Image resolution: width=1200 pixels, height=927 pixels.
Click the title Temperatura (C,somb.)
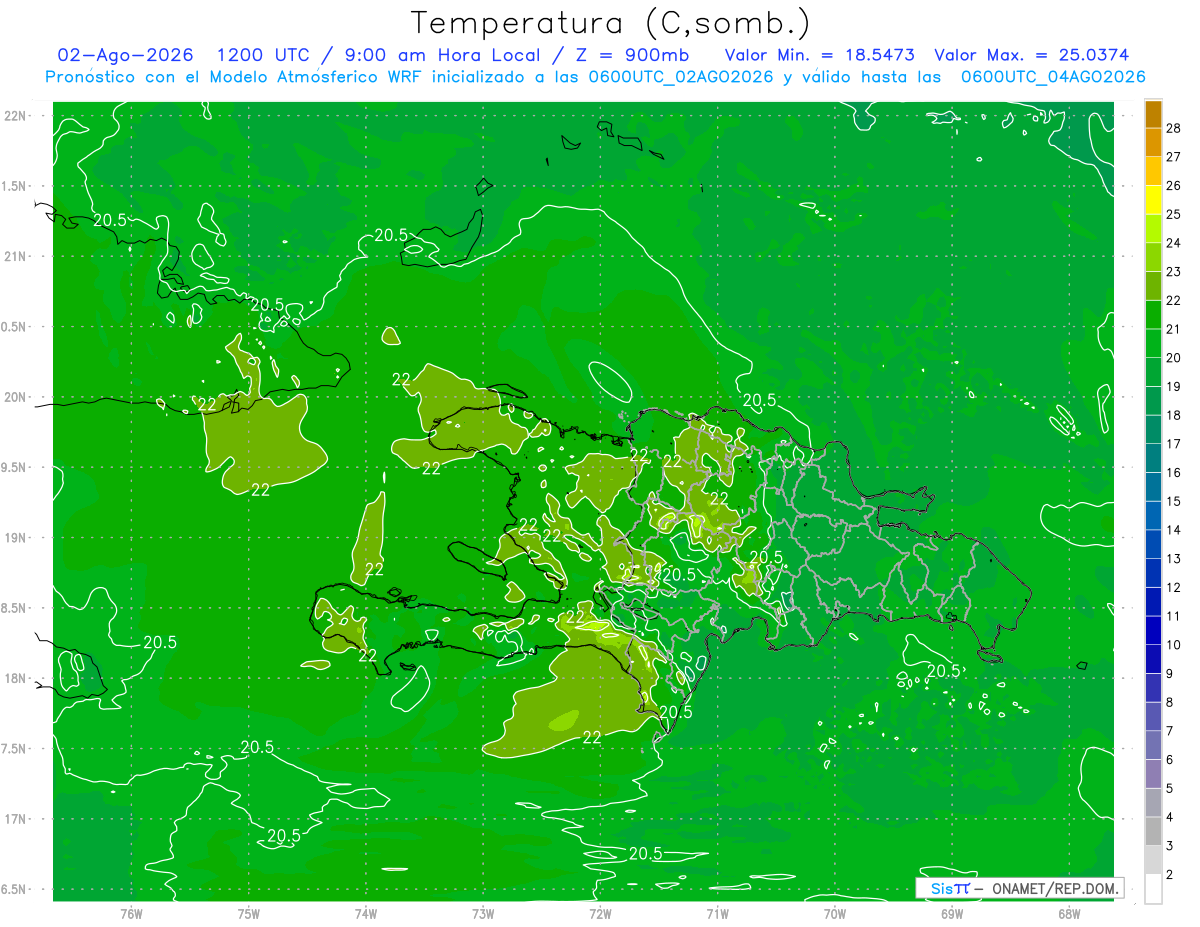click(x=611, y=23)
